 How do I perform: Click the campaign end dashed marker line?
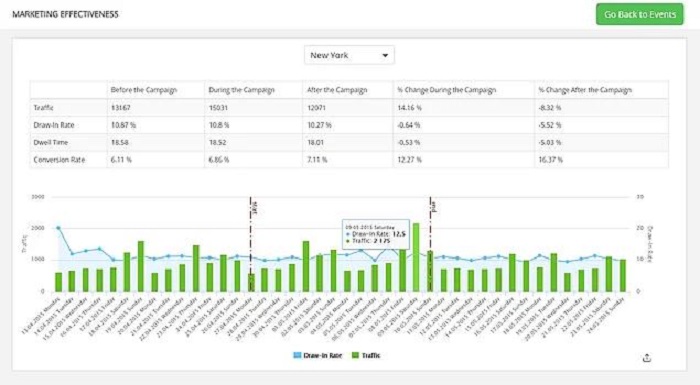click(430, 244)
